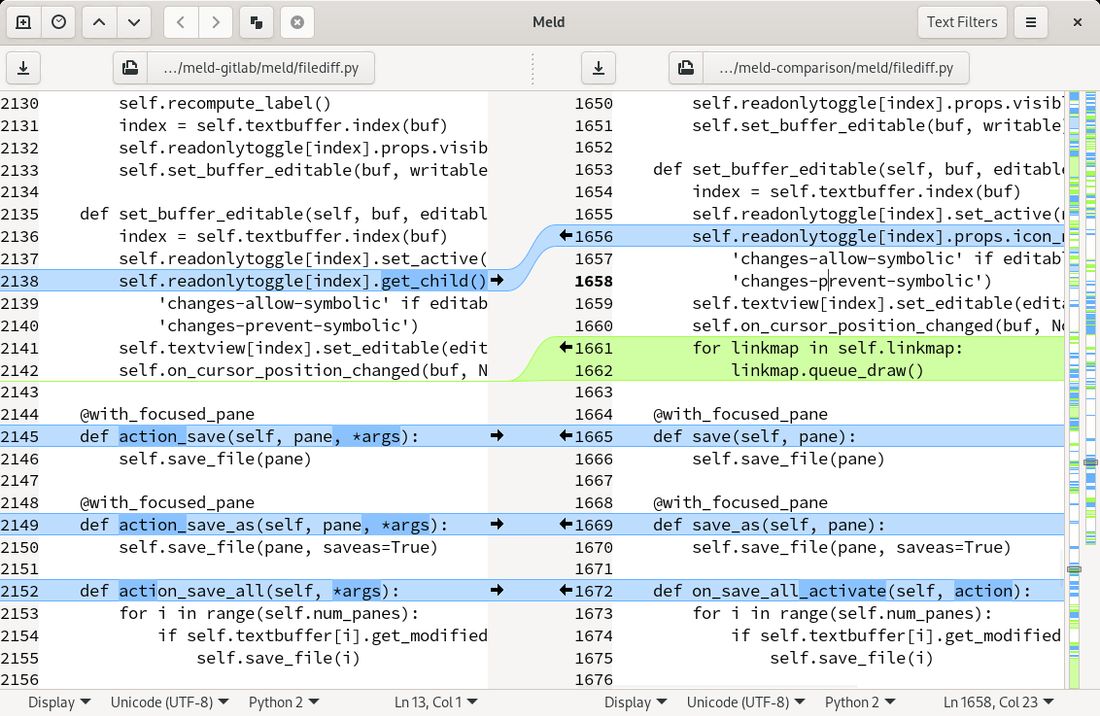Push the action_save change to the right pane
Screen dimensions: 1100x716
click(497, 435)
